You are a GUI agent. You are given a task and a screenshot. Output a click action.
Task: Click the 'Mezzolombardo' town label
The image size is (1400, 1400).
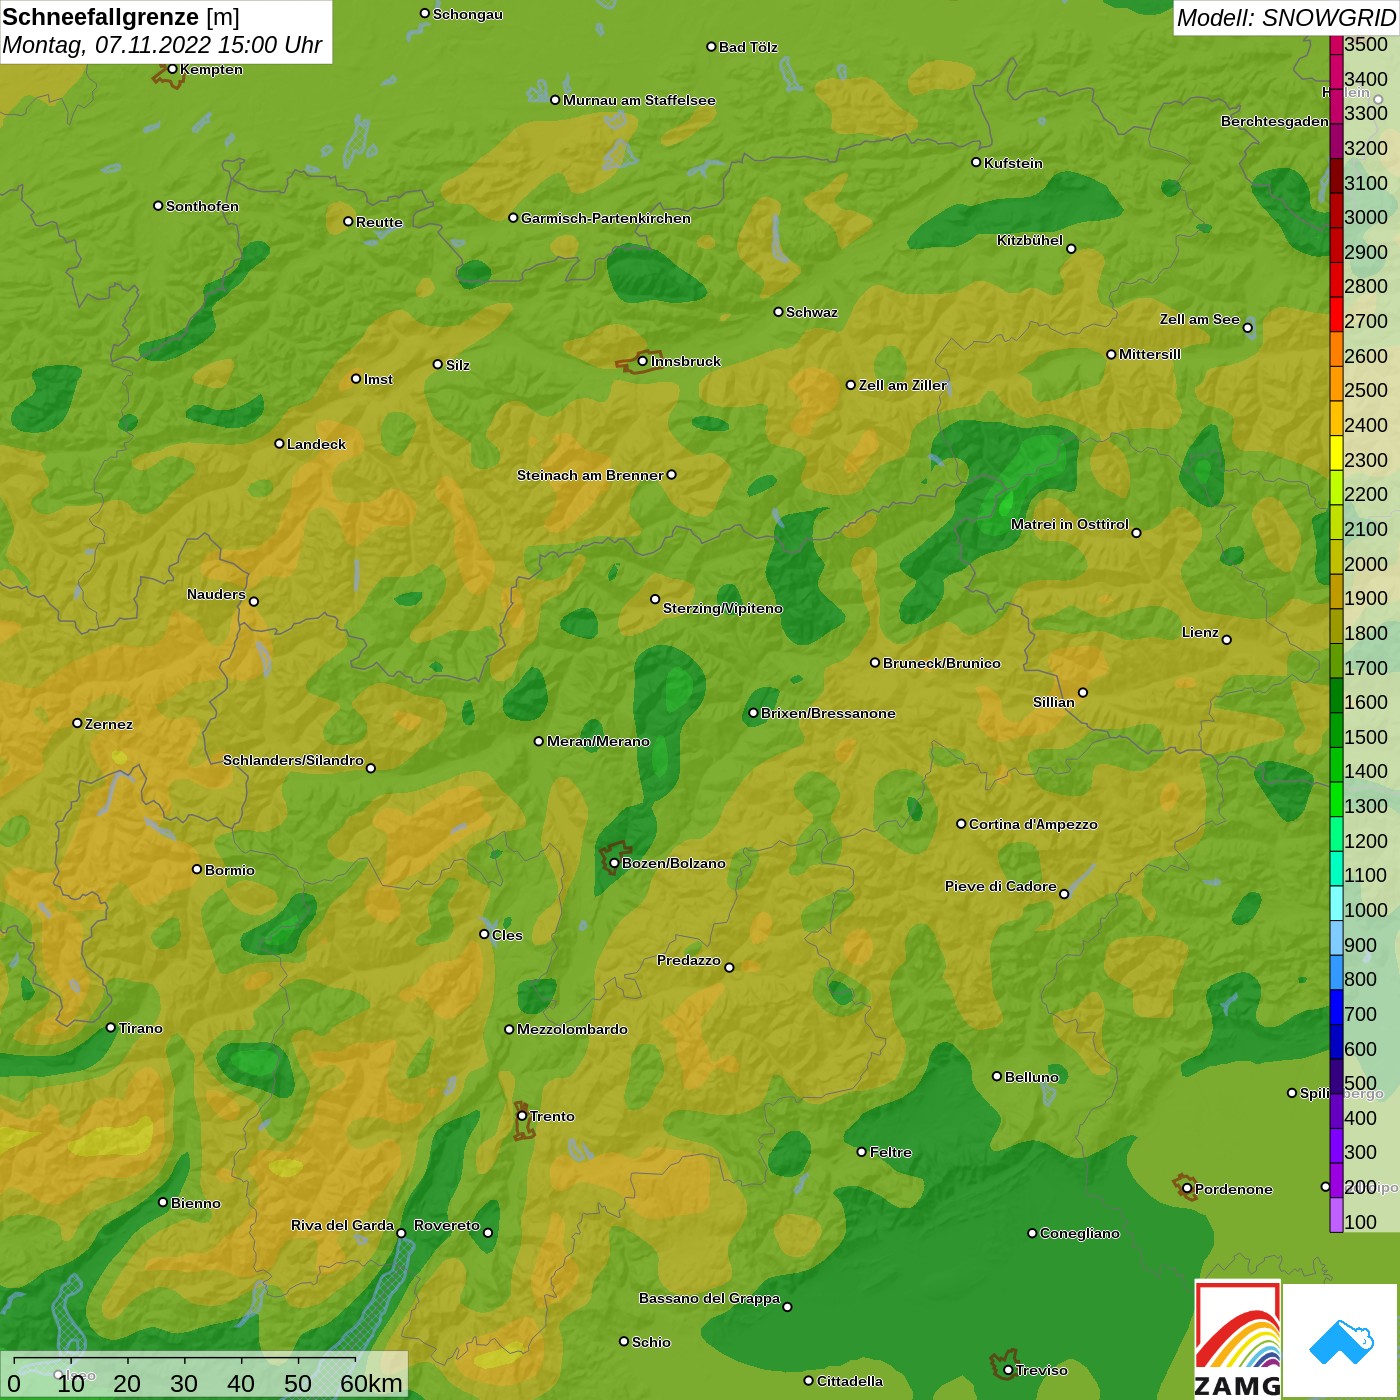pyautogui.click(x=572, y=1029)
